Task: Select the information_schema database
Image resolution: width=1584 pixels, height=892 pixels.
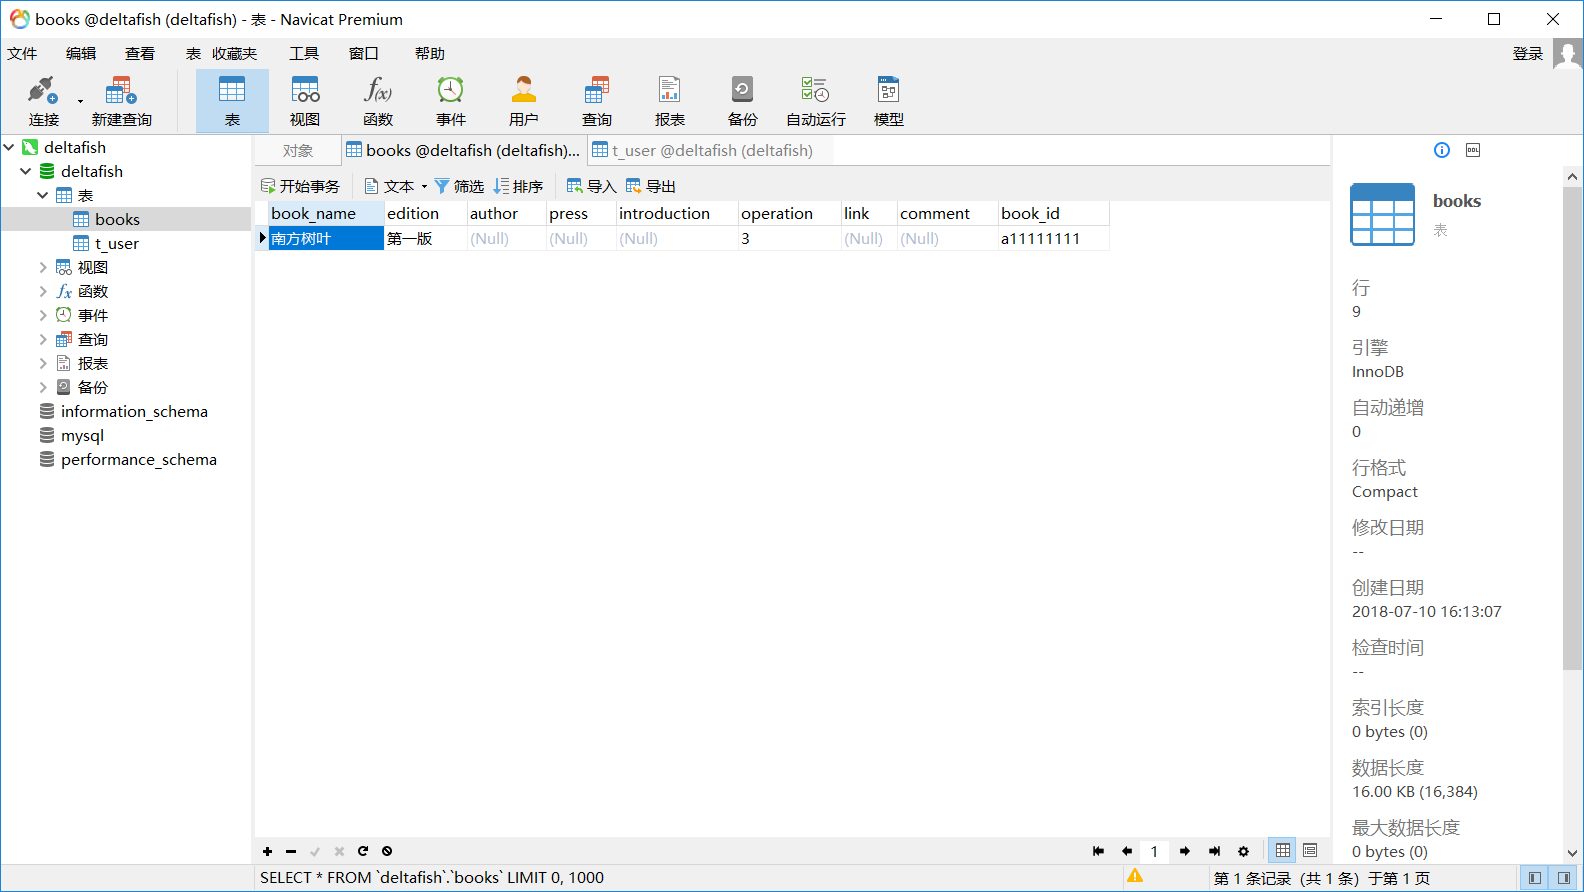Action: (x=134, y=411)
